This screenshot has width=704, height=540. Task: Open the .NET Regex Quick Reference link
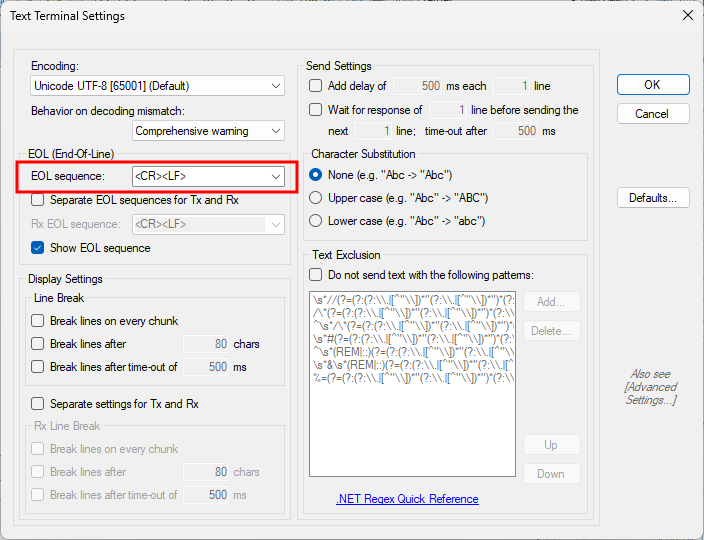coord(407,499)
